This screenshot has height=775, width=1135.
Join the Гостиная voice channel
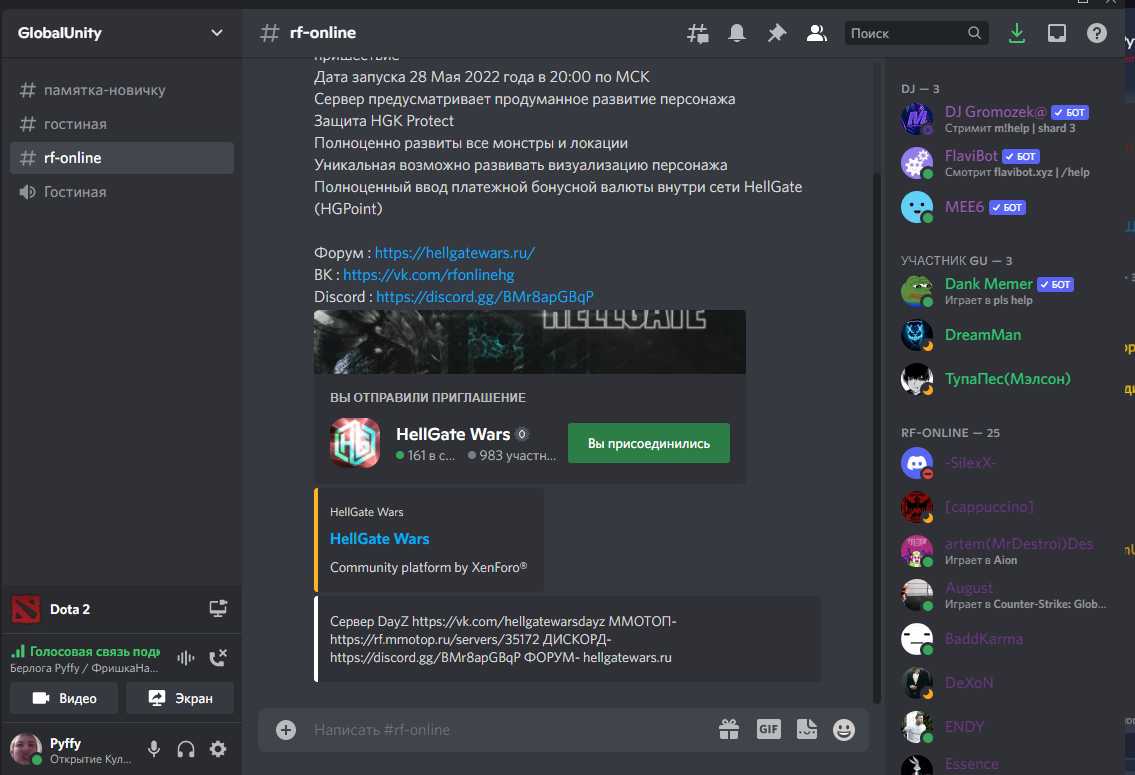click(x=122, y=192)
